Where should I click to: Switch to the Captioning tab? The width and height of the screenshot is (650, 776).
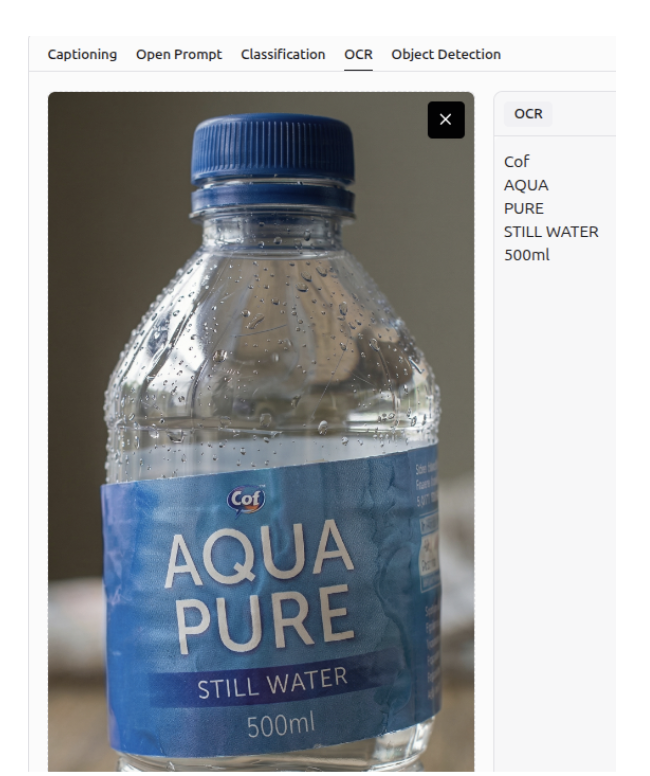coord(82,54)
